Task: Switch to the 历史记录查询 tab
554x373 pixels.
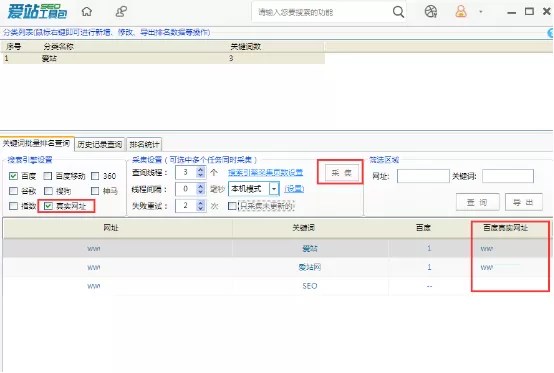Action: click(100, 144)
